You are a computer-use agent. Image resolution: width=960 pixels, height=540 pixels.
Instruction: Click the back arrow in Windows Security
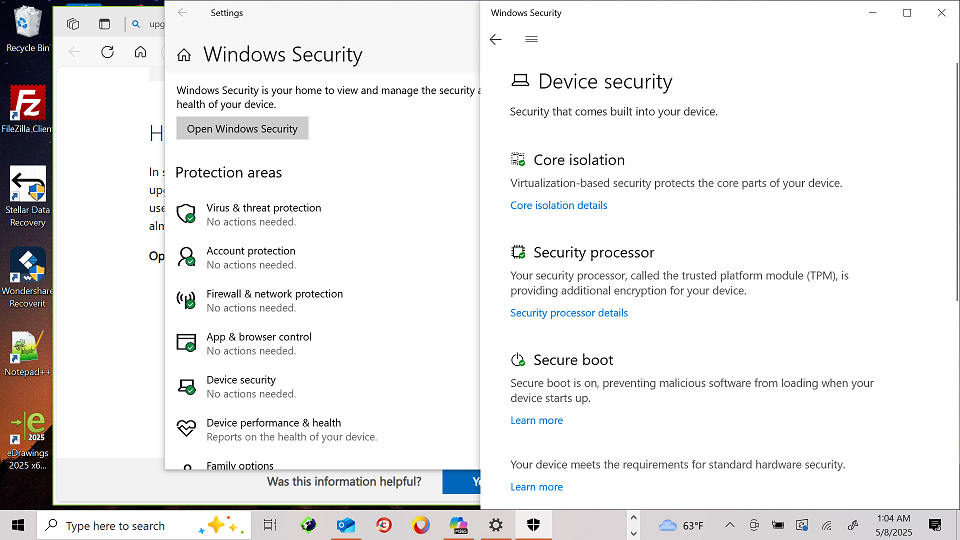tap(496, 40)
